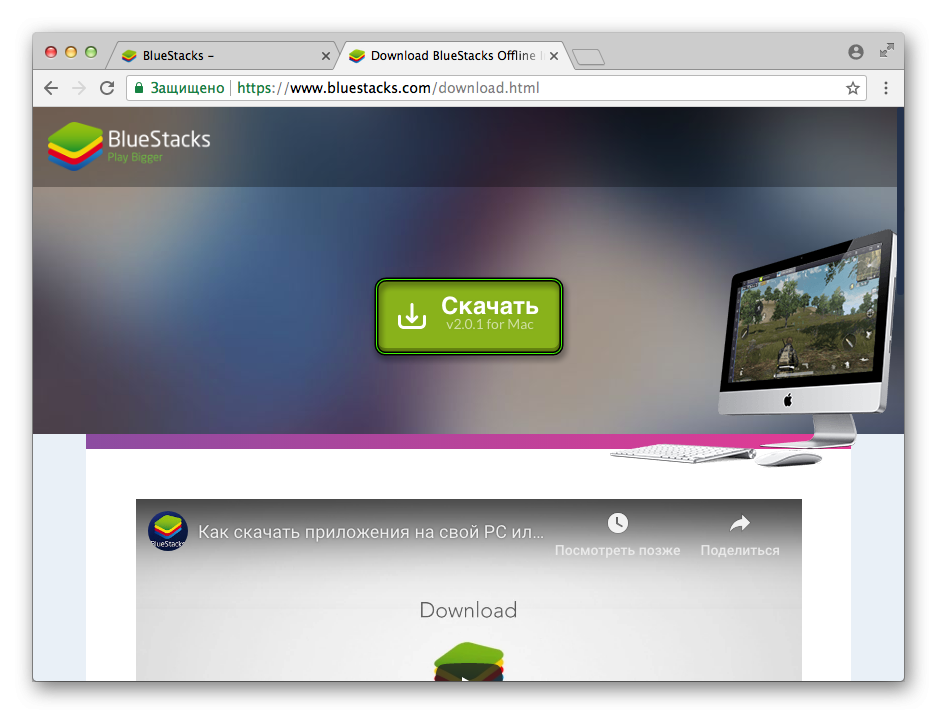Screen dimensions: 937x714
Task: Minimize the window with yellow button
Action: [71, 53]
